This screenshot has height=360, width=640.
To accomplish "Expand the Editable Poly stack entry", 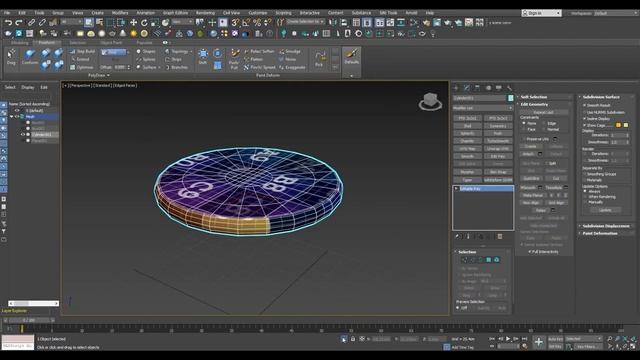I will point(456,189).
